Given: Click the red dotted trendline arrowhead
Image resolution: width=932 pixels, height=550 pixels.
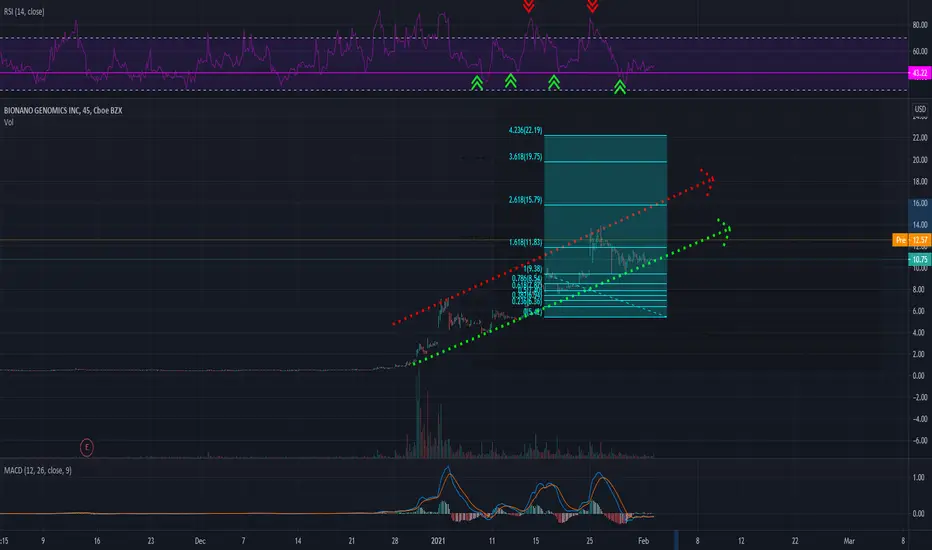Looking at the screenshot, I should click(x=708, y=181).
